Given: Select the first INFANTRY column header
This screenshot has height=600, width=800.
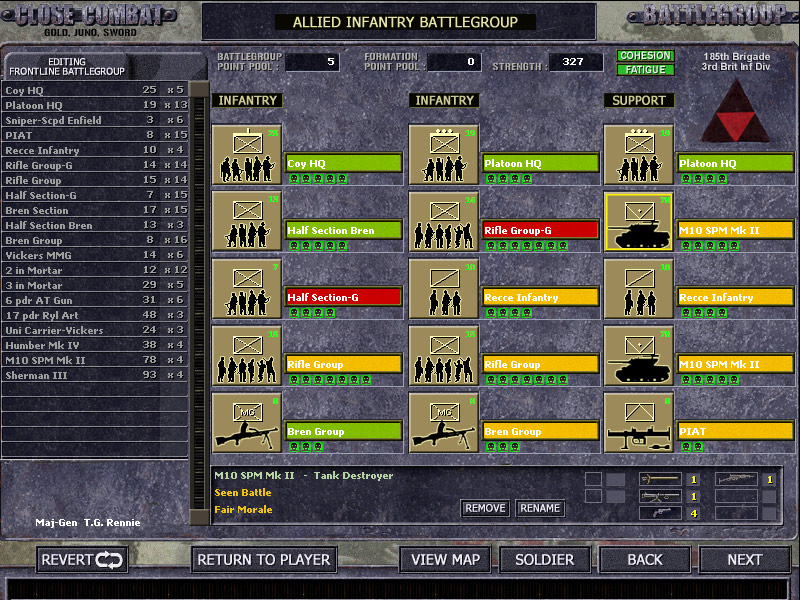Looking at the screenshot, I should (247, 101).
